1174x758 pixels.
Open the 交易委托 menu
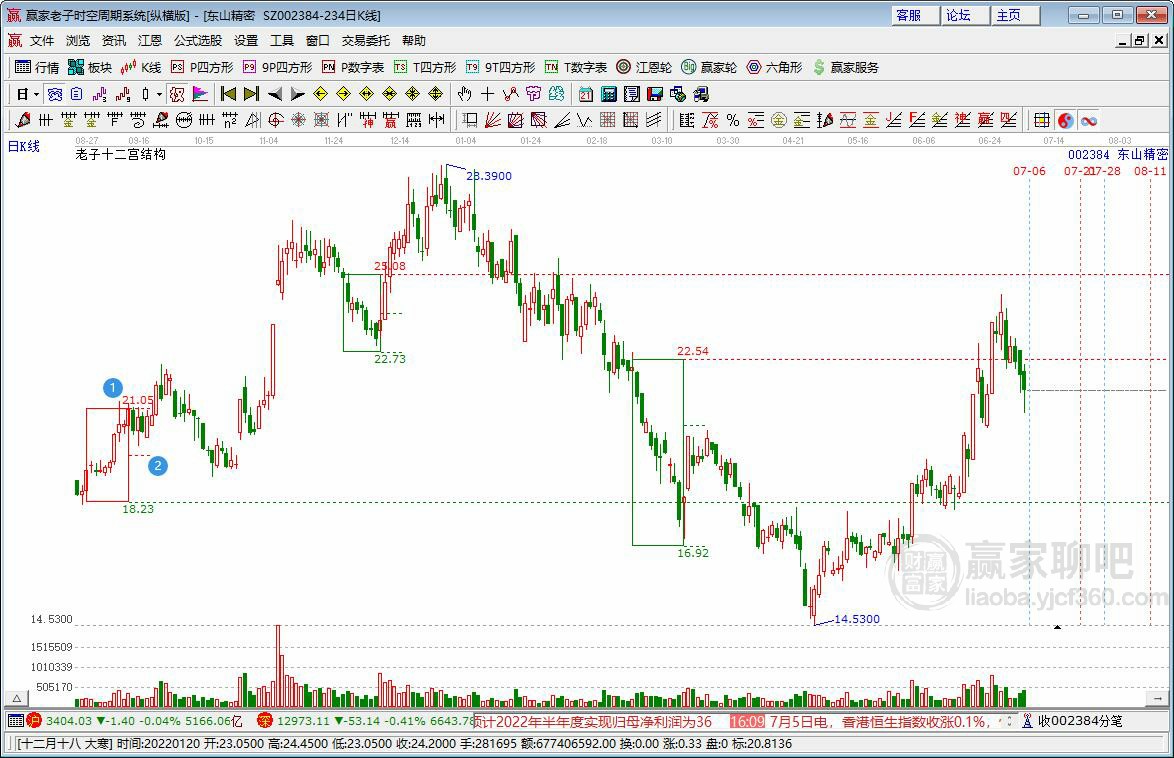365,40
